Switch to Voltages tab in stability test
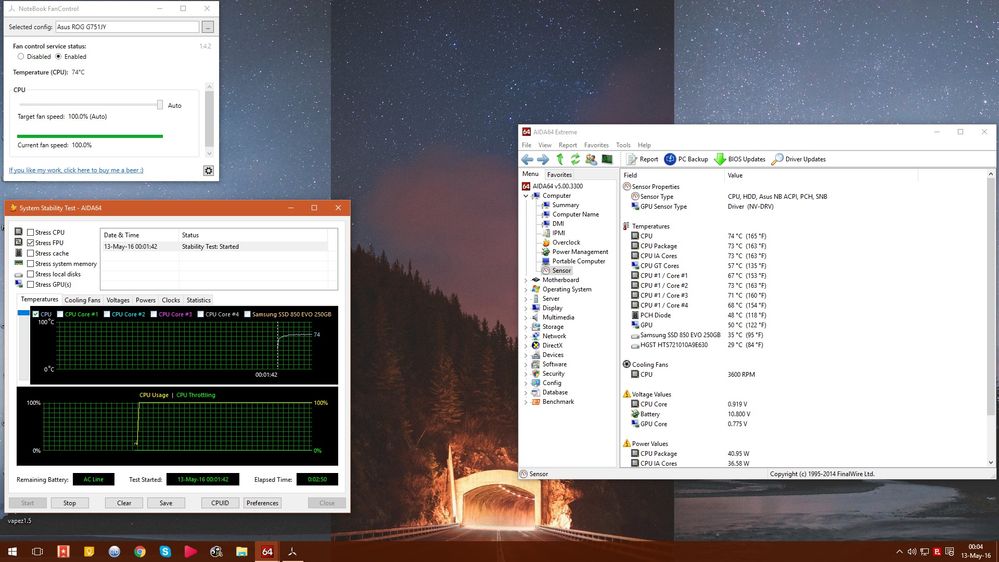 118,300
